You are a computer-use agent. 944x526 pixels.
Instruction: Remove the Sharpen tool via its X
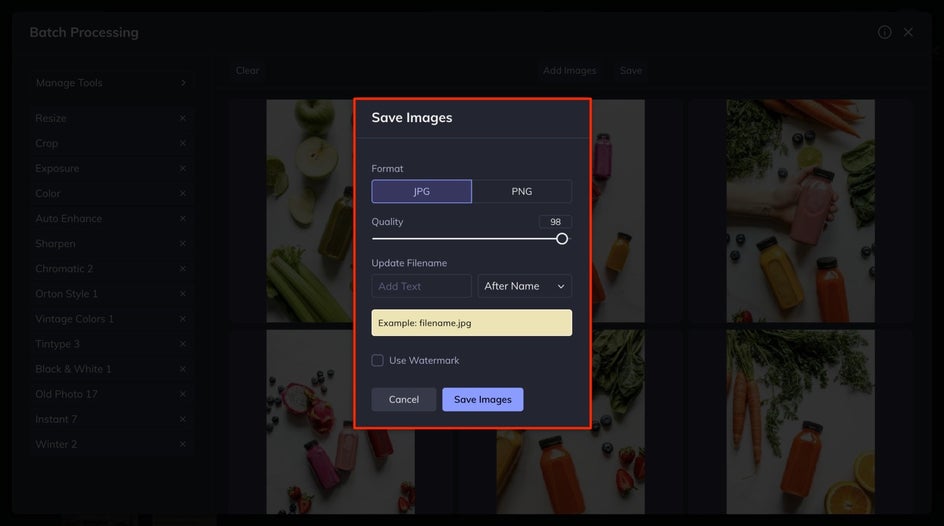pos(182,244)
